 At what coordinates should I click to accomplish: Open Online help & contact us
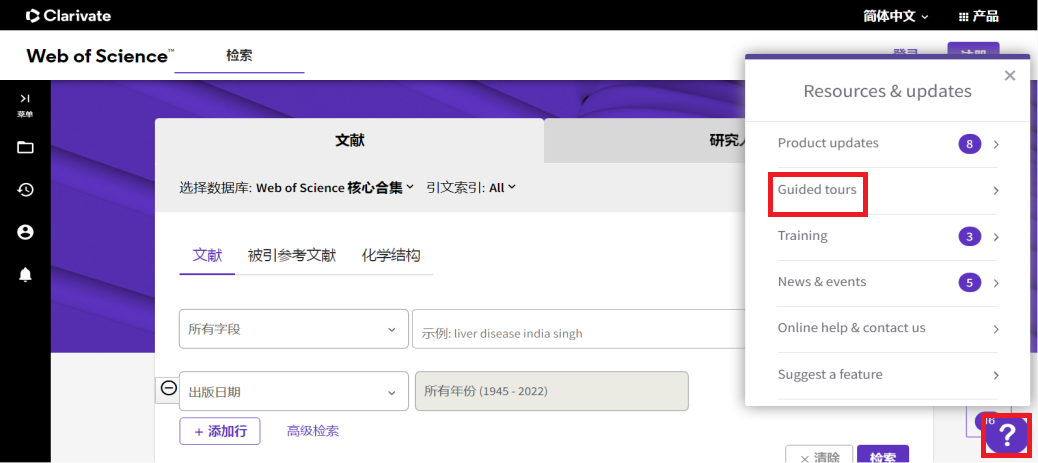pyautogui.click(x=887, y=329)
